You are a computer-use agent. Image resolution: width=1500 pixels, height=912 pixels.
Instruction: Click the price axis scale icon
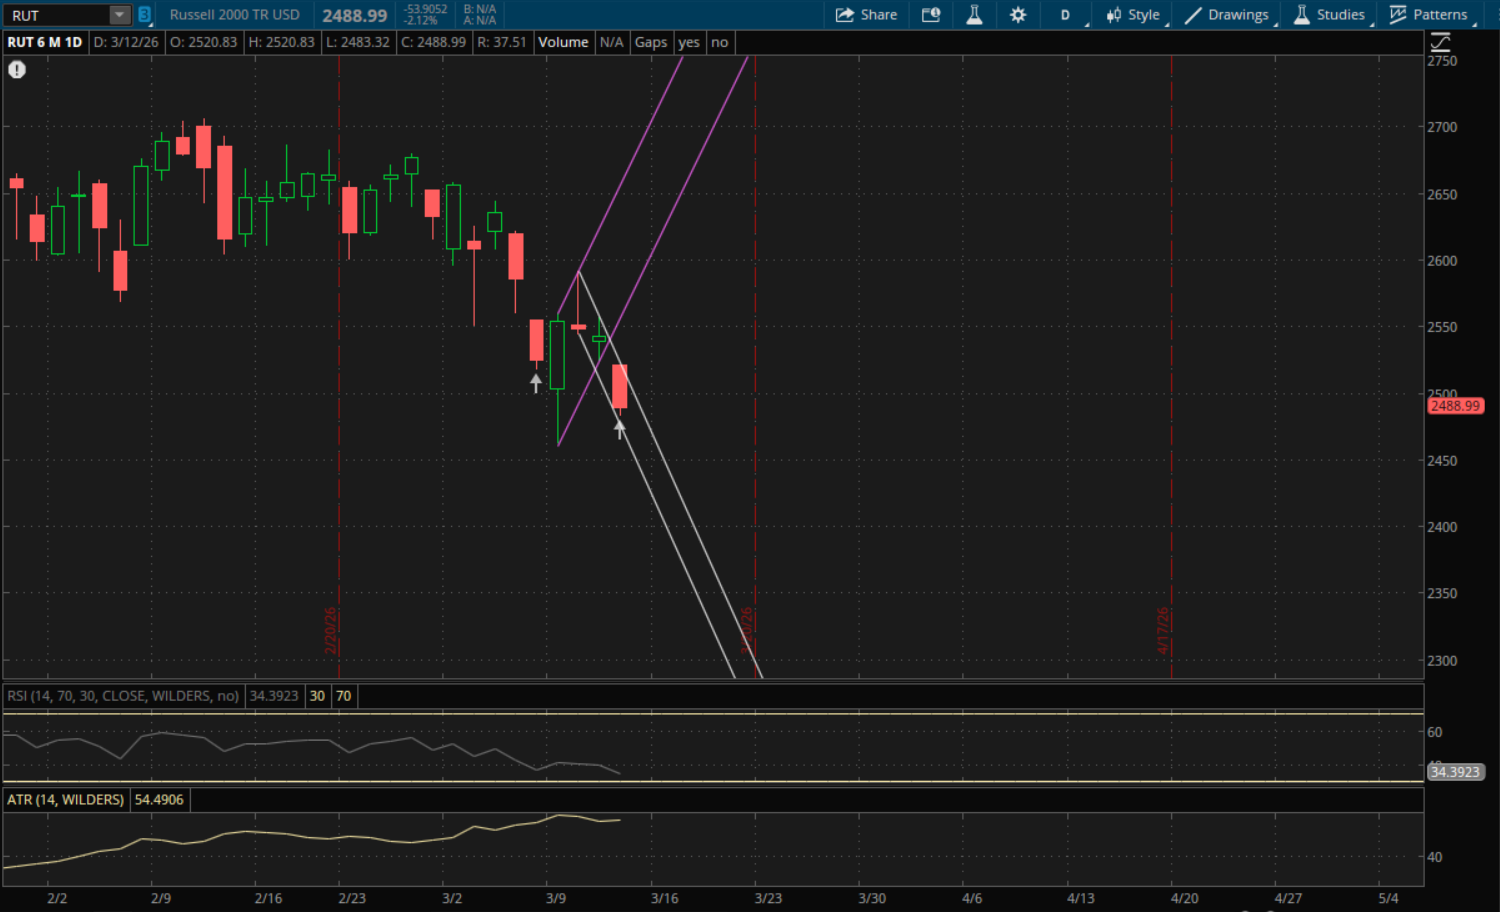pyautogui.click(x=1440, y=42)
